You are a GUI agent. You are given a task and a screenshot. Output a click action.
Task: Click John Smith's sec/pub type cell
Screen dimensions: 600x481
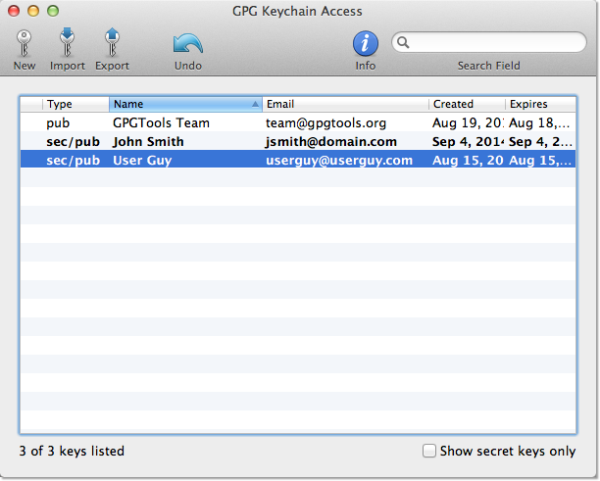coord(73,142)
